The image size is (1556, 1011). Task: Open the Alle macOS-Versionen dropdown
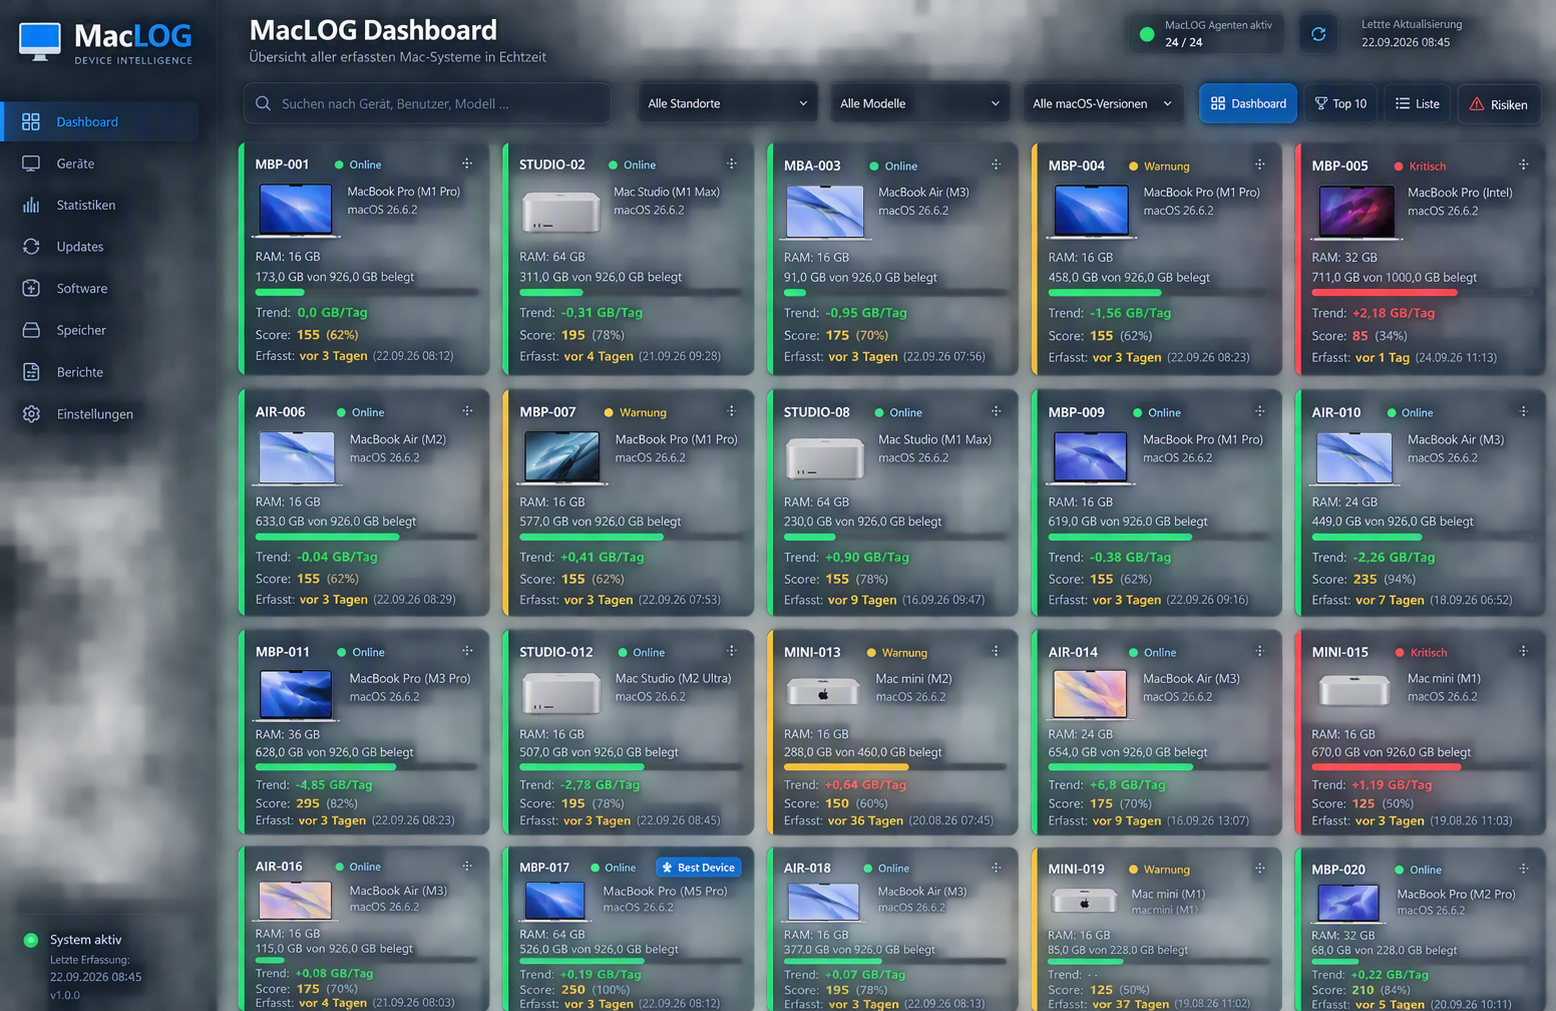(1102, 103)
